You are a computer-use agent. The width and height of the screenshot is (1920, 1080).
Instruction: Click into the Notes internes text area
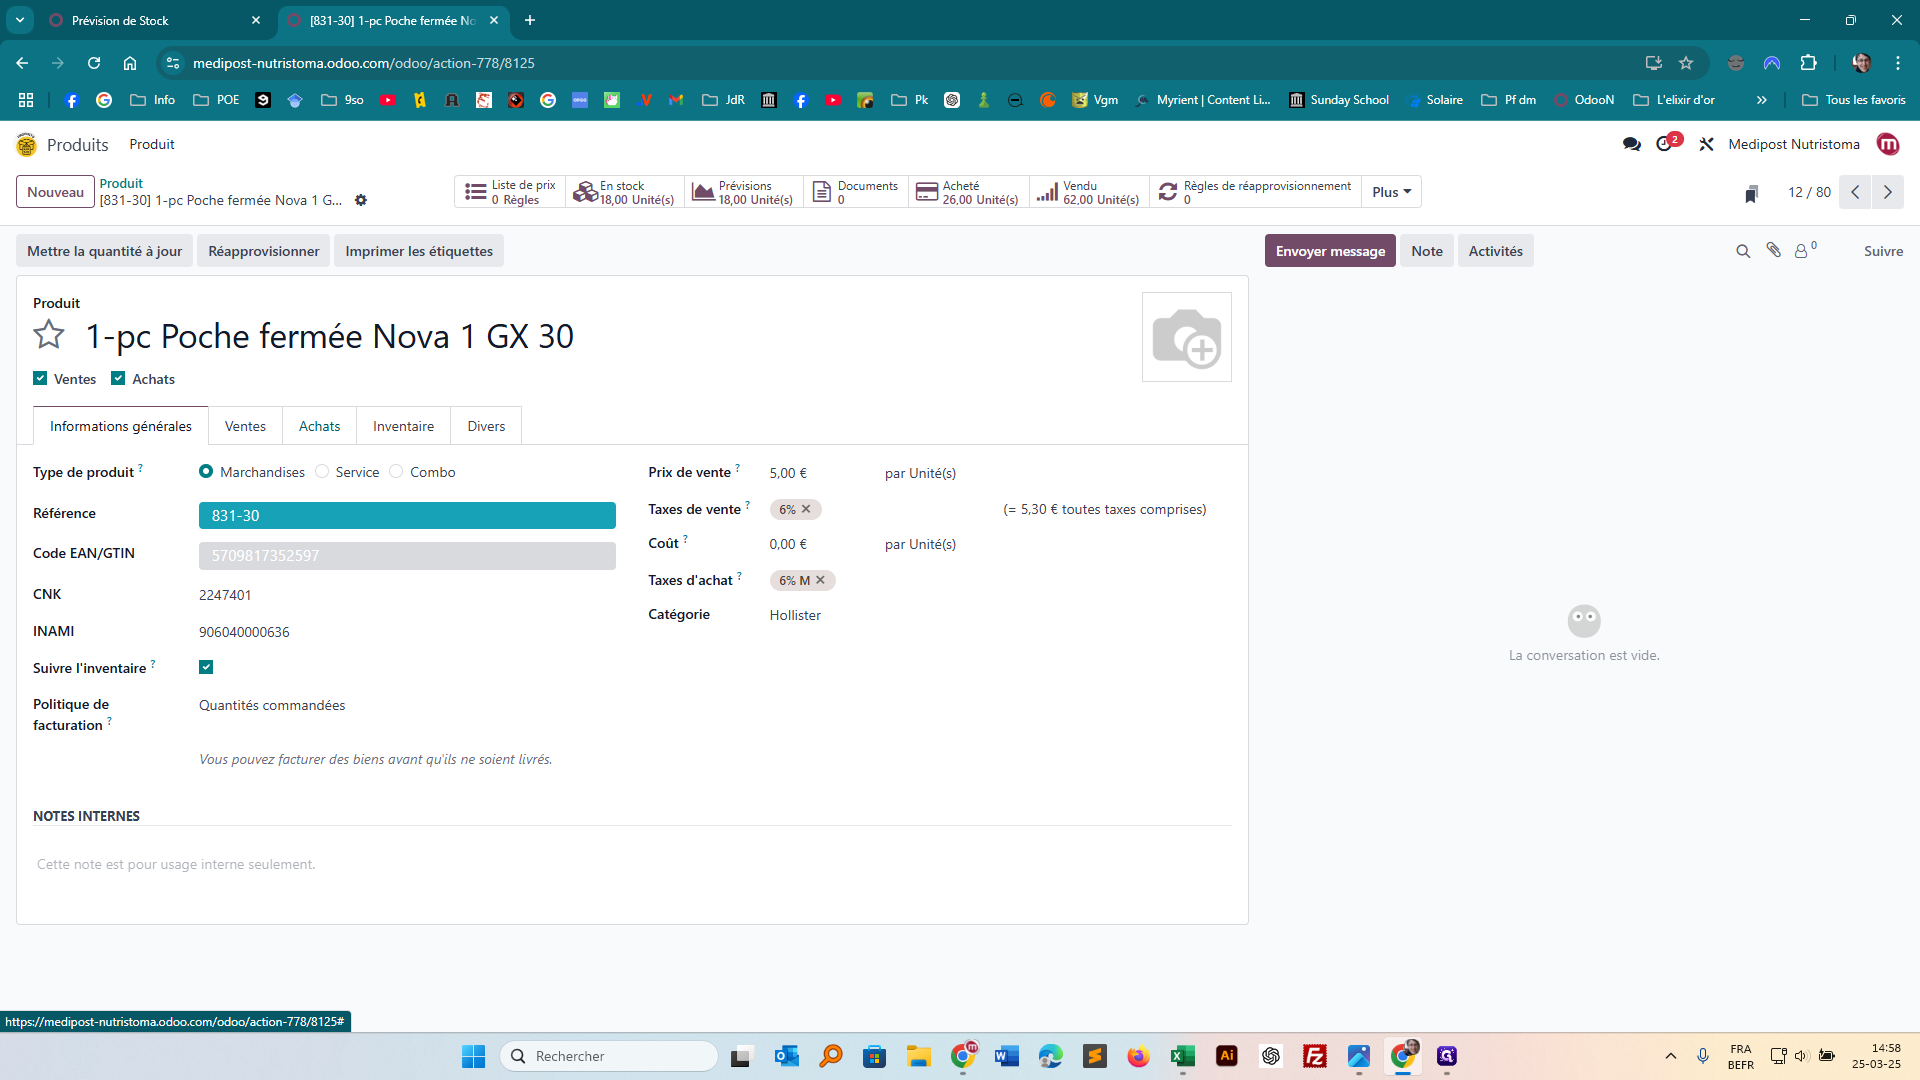click(632, 864)
